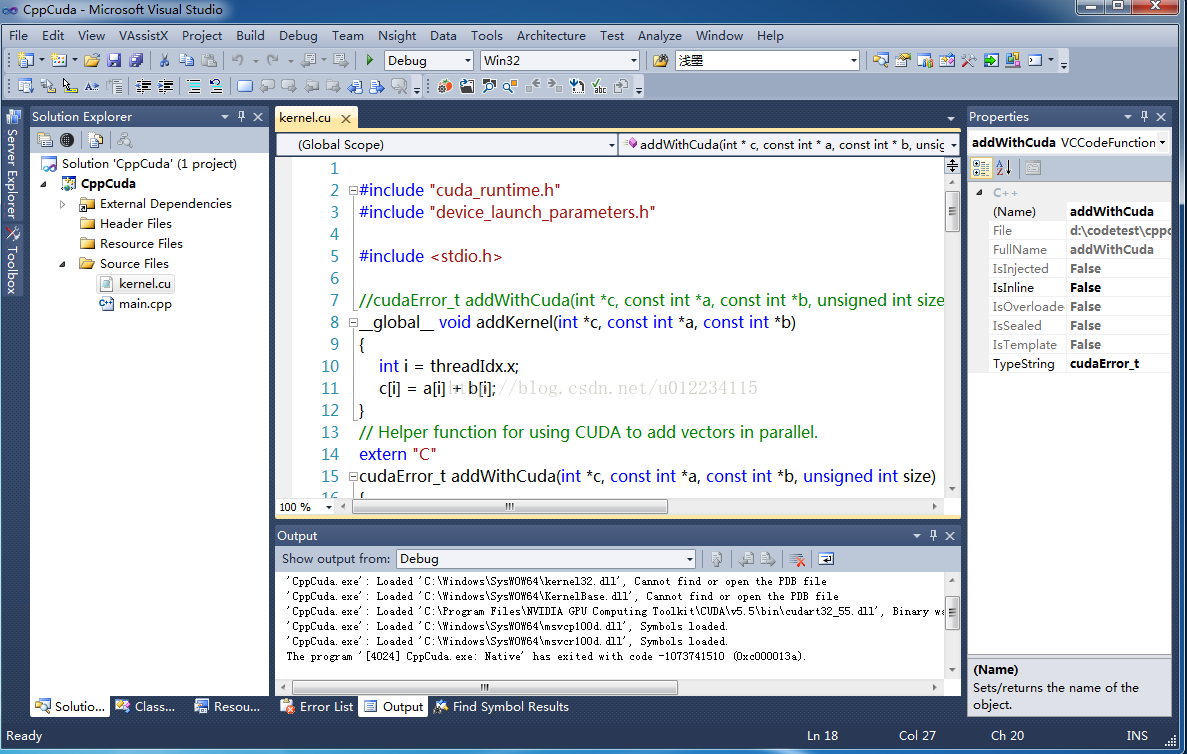The height and width of the screenshot is (754, 1187).
Task: Click the New Project toolbar icon
Action: [x=26, y=61]
